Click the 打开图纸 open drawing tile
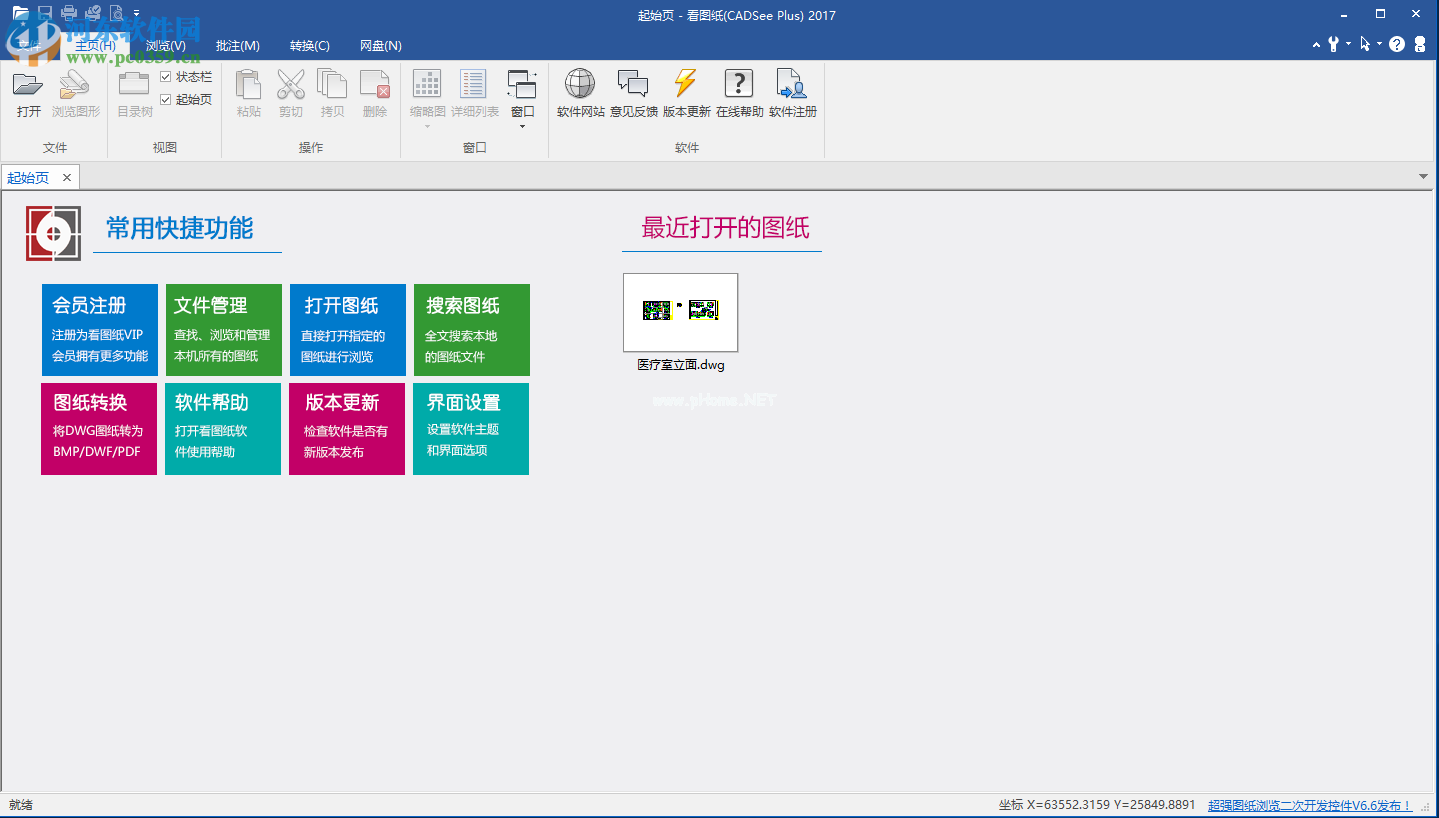This screenshot has width=1439, height=818. [348, 331]
